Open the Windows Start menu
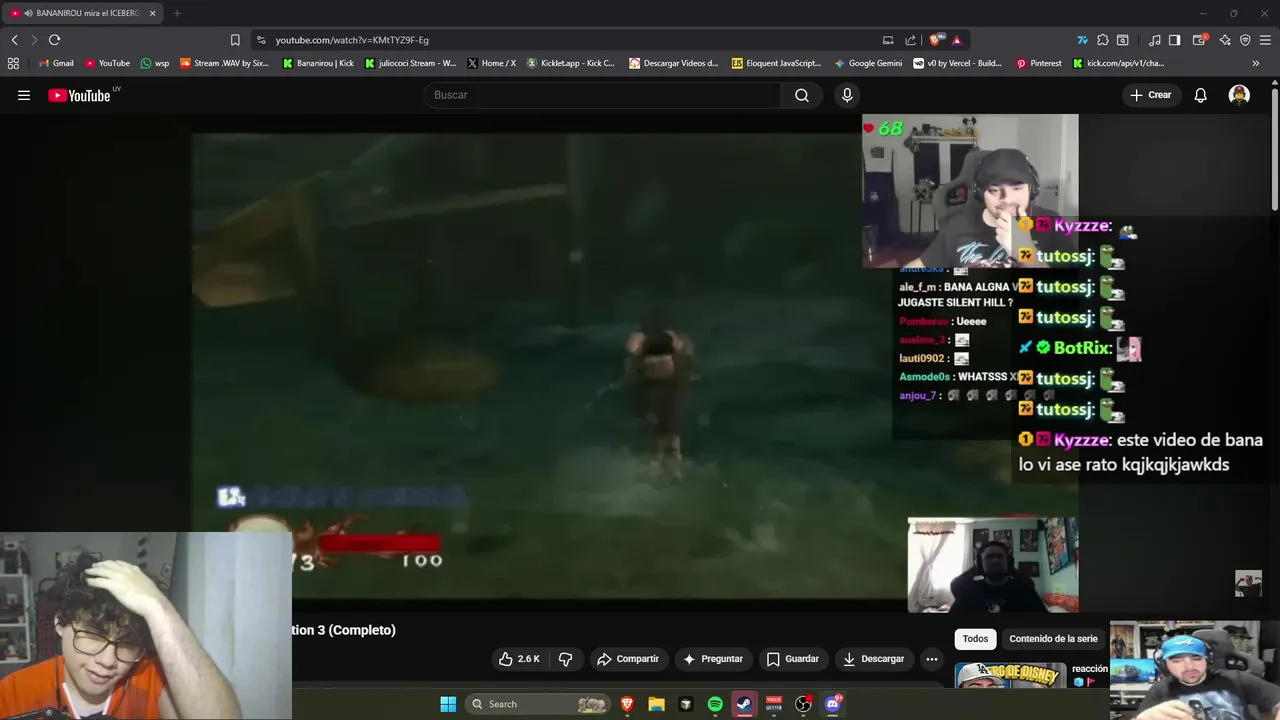 pyautogui.click(x=448, y=704)
